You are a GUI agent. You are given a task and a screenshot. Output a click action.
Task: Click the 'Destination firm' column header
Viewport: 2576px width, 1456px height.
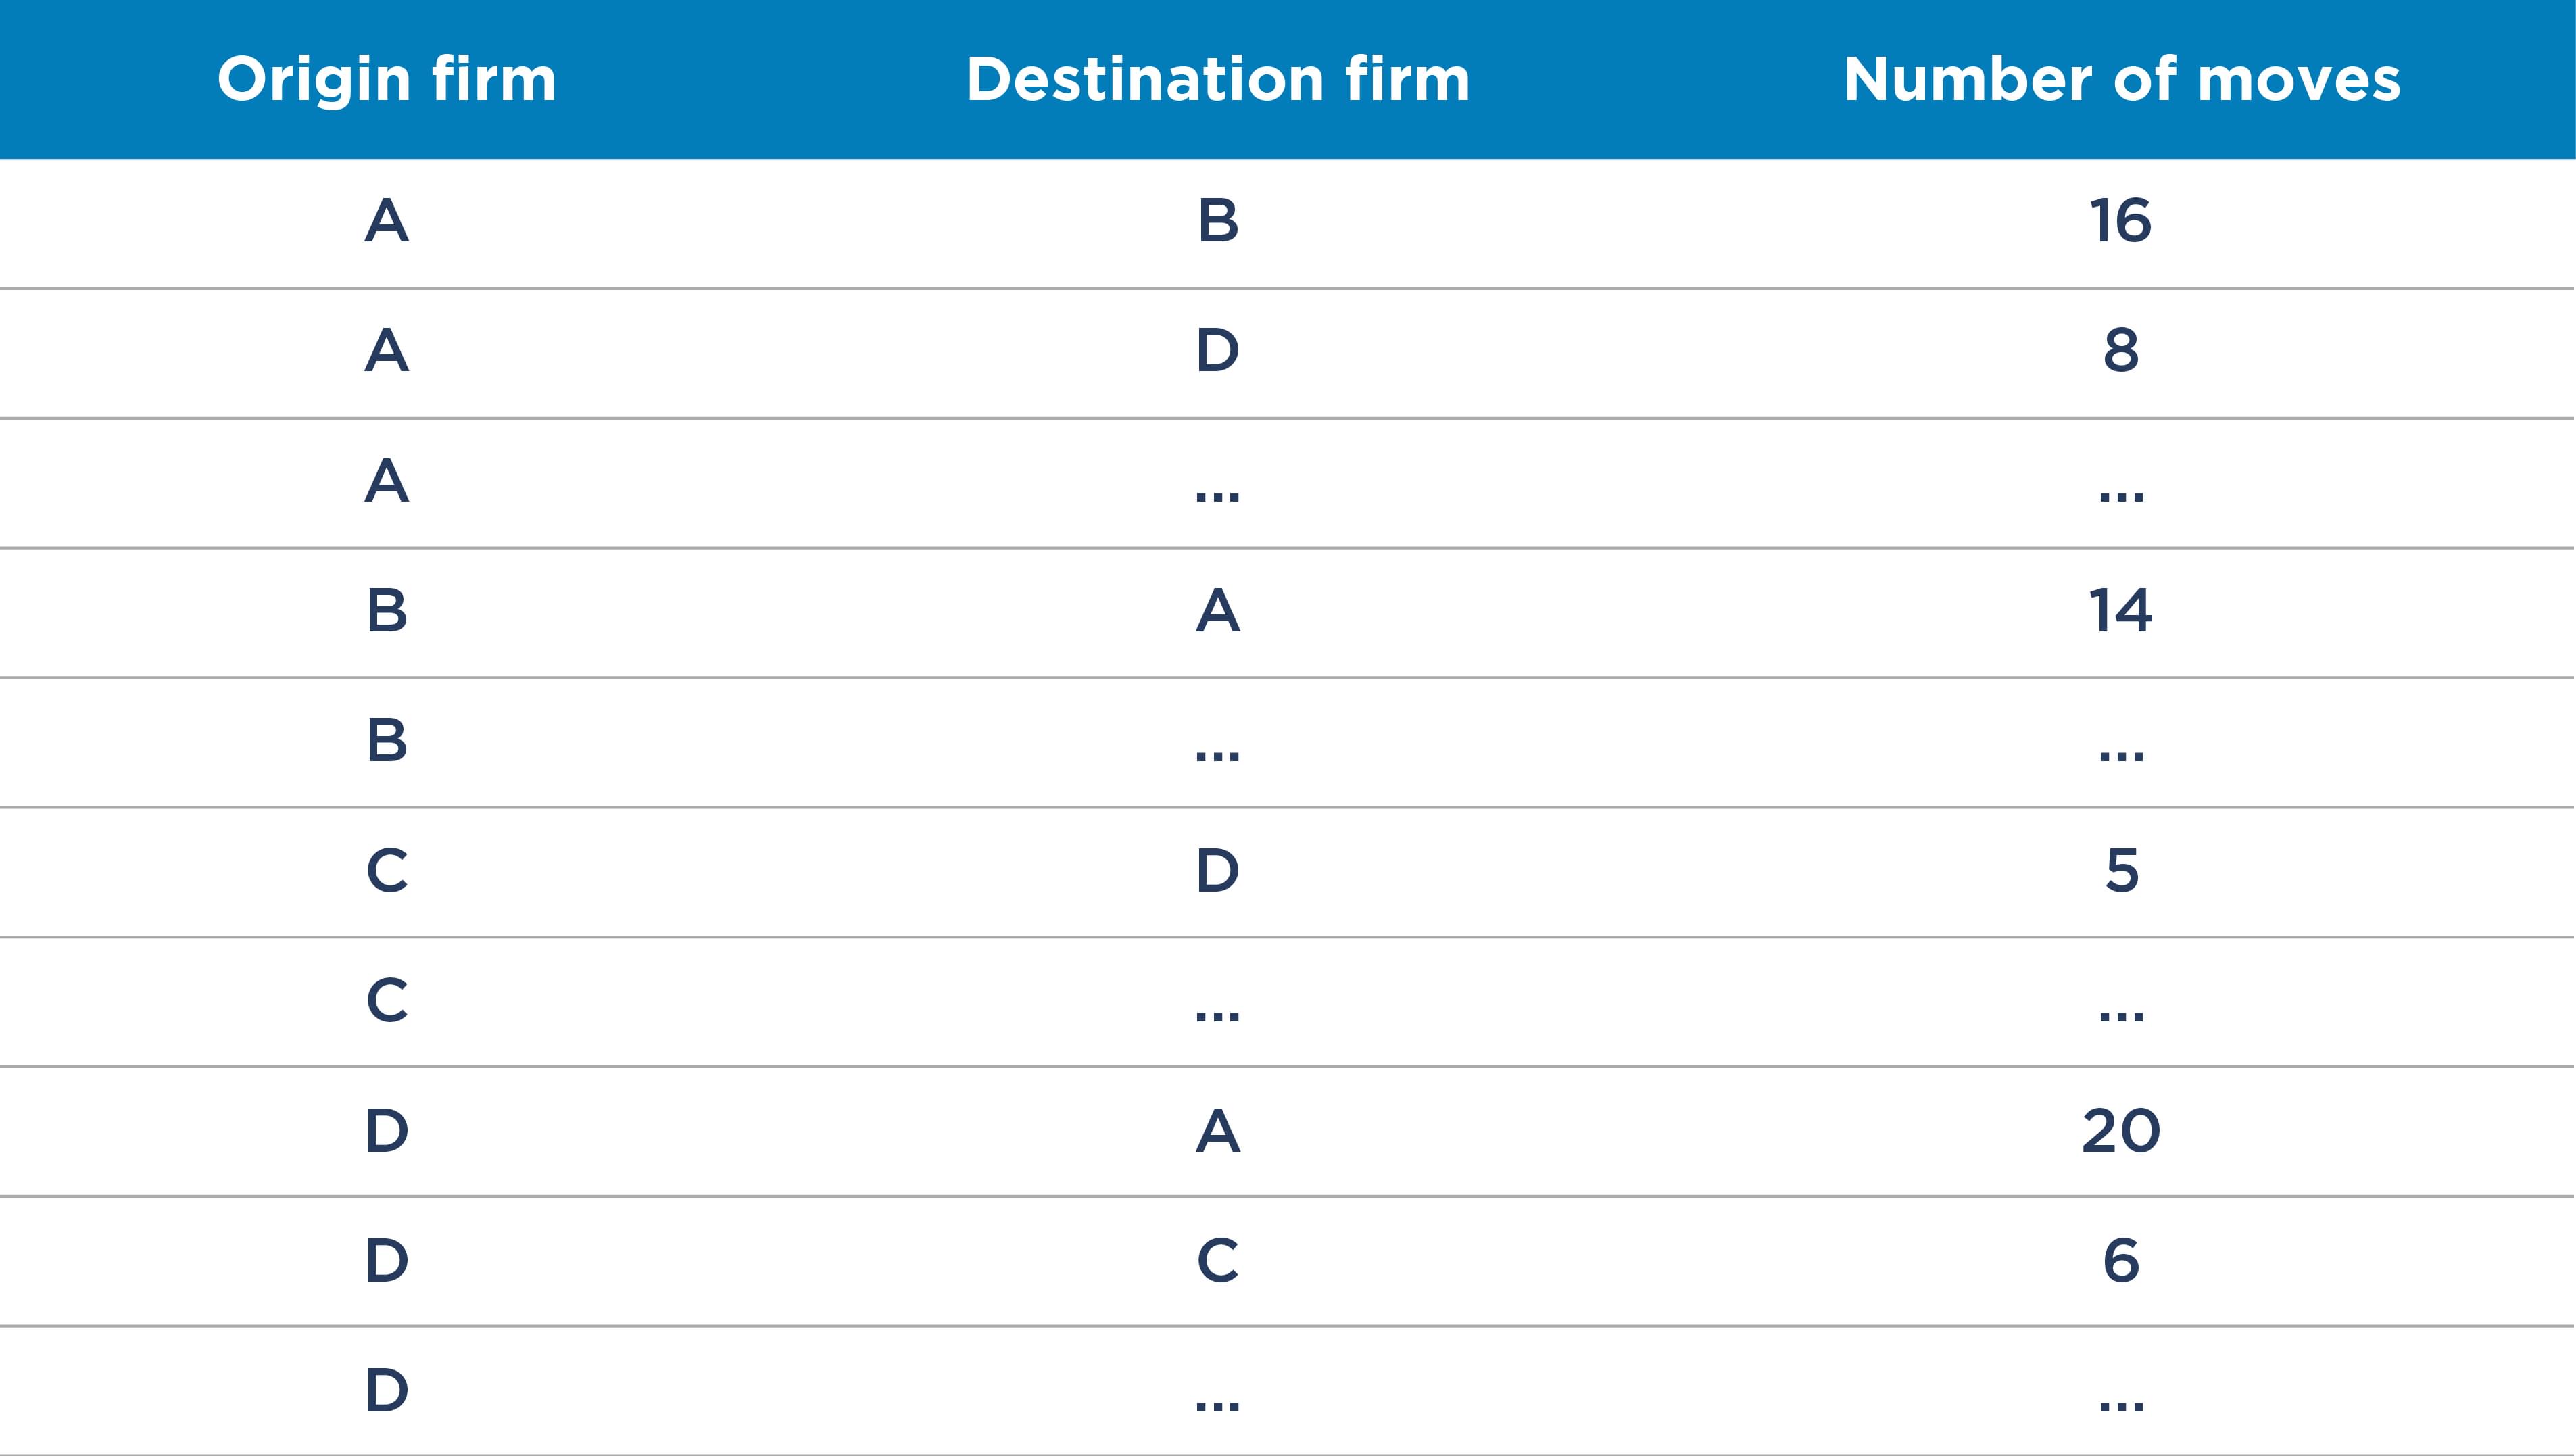[1218, 79]
